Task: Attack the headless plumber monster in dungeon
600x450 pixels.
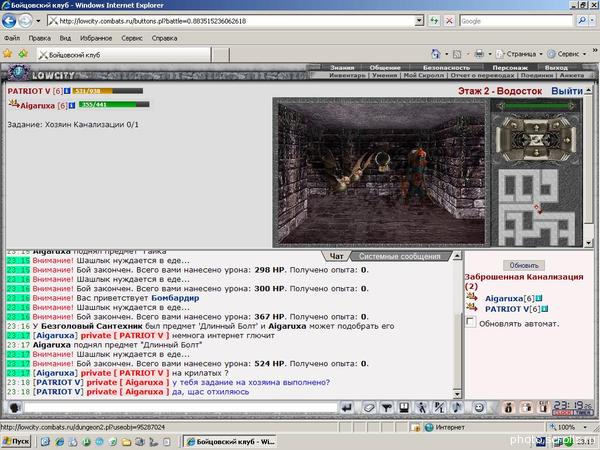Action: (x=416, y=175)
